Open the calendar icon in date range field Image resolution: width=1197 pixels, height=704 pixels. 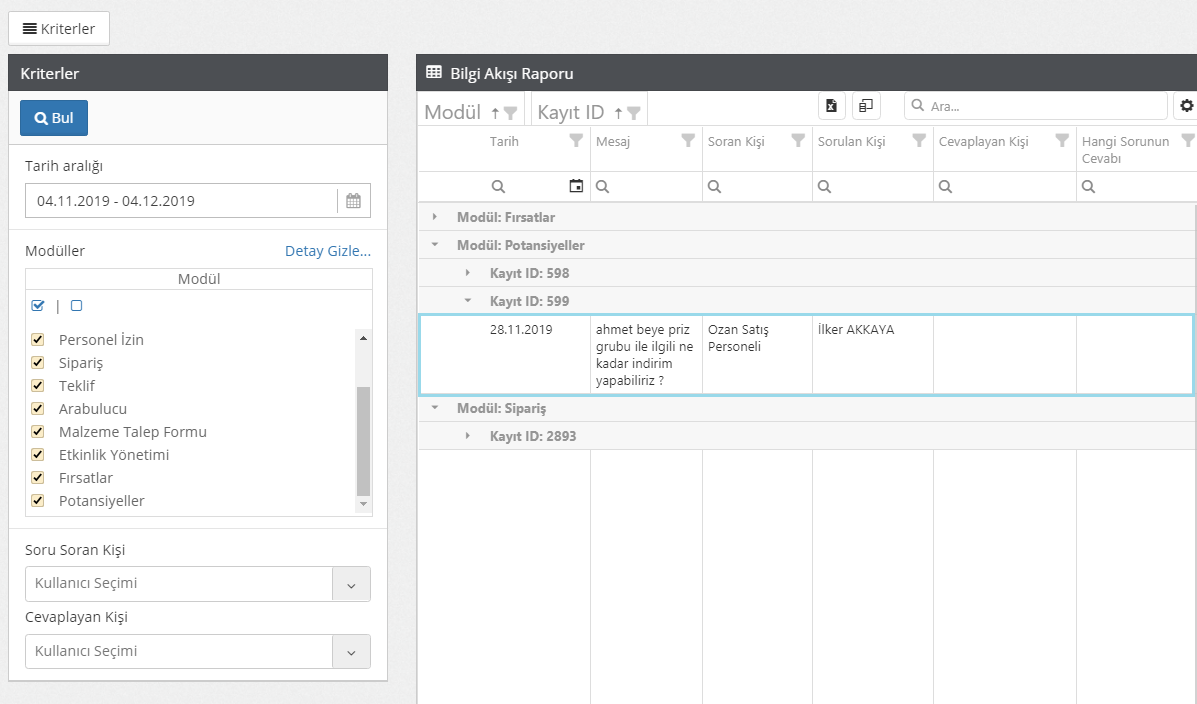point(353,201)
